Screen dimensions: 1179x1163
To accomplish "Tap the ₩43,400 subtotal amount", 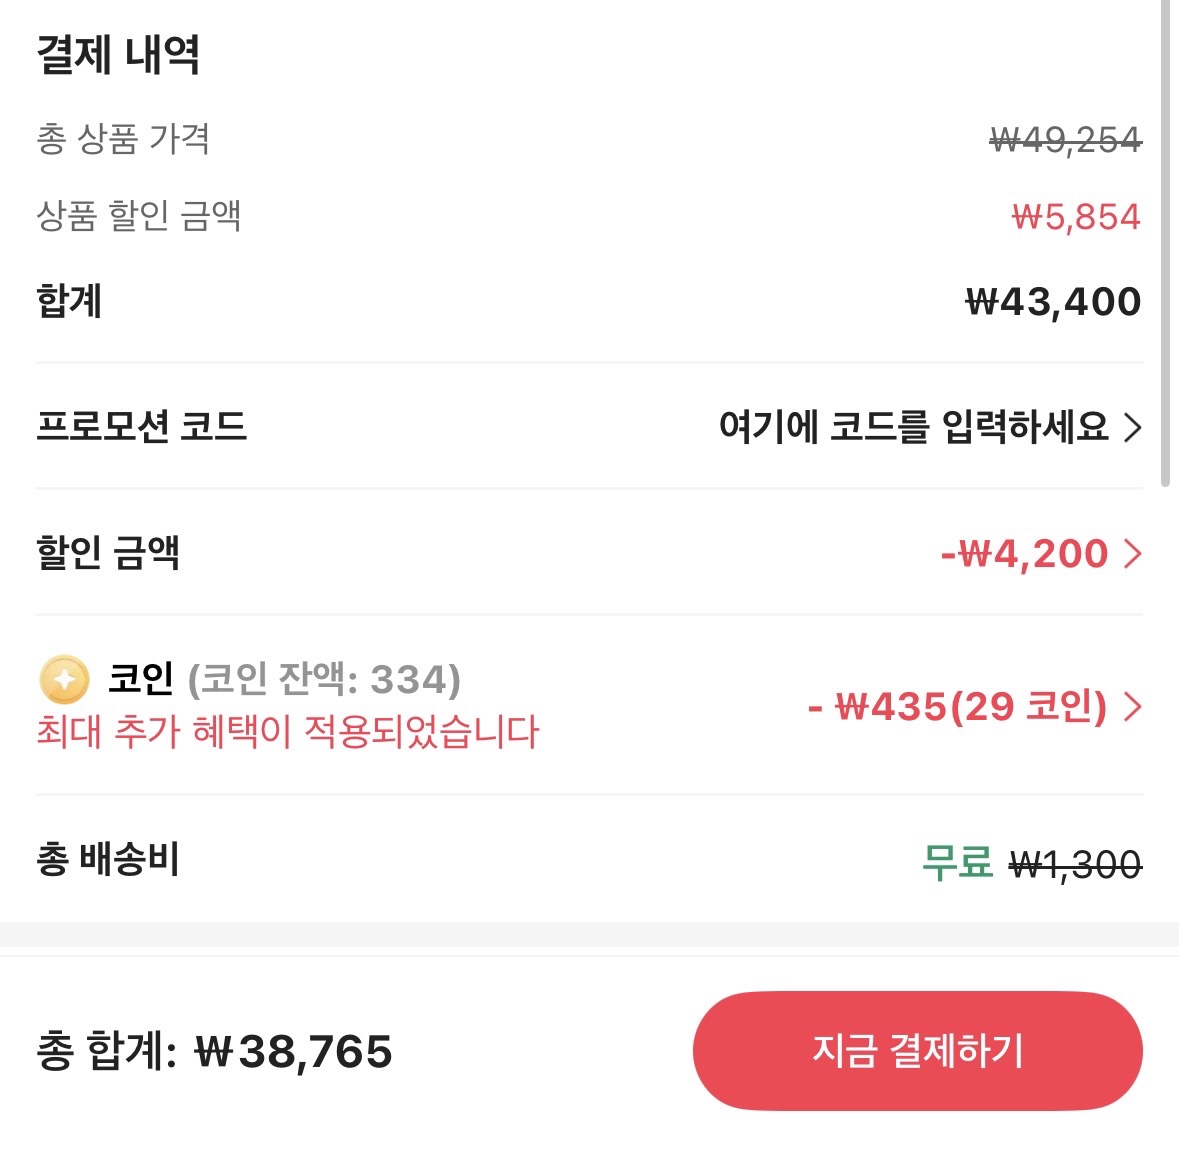I will [1053, 301].
